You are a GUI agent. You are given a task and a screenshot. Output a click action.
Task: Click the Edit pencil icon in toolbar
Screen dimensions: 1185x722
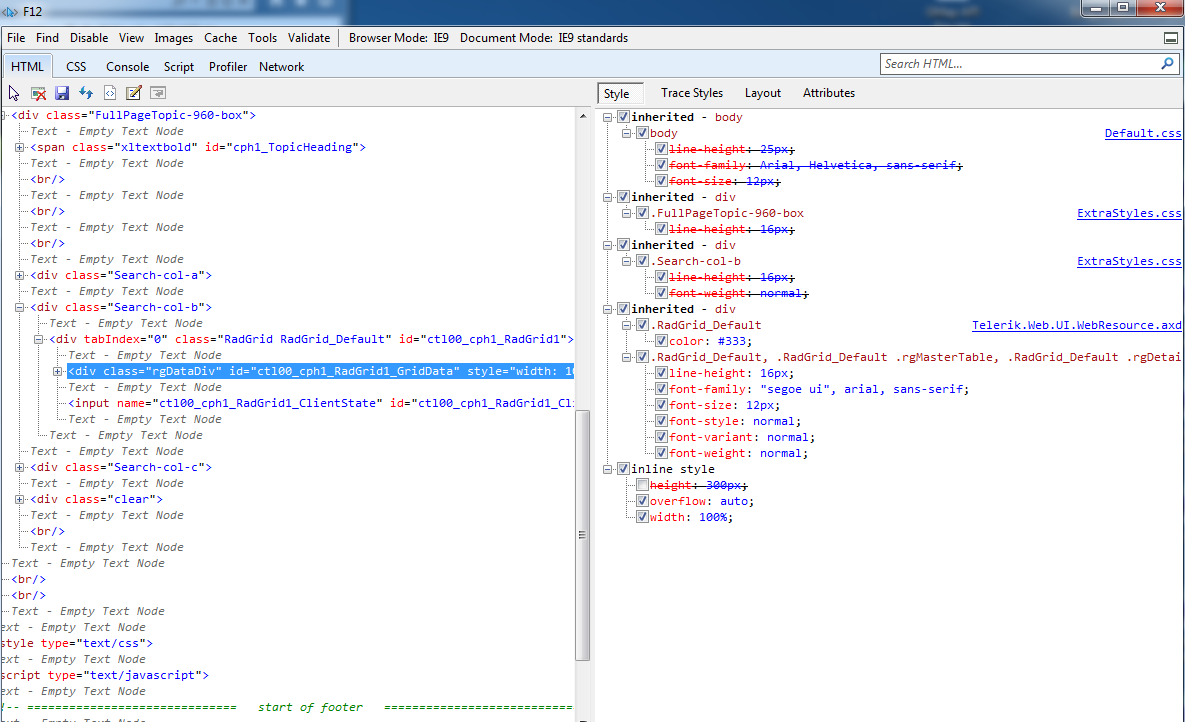pyautogui.click(x=134, y=93)
